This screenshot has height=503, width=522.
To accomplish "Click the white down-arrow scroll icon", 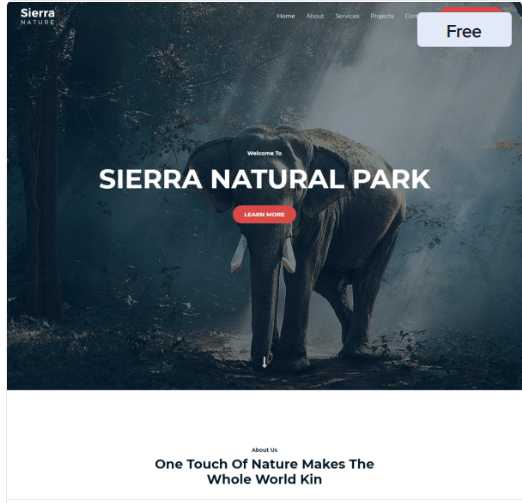I will tap(264, 362).
